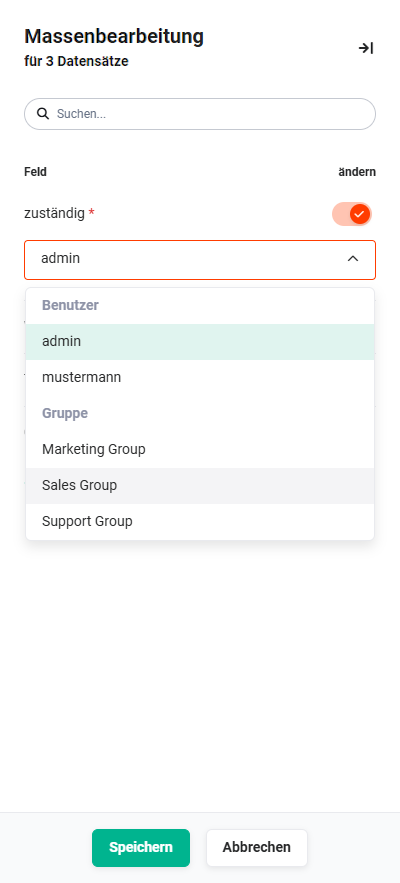The height and width of the screenshot is (883, 400).
Task: Choose mustermann user option
Action: (x=200, y=378)
